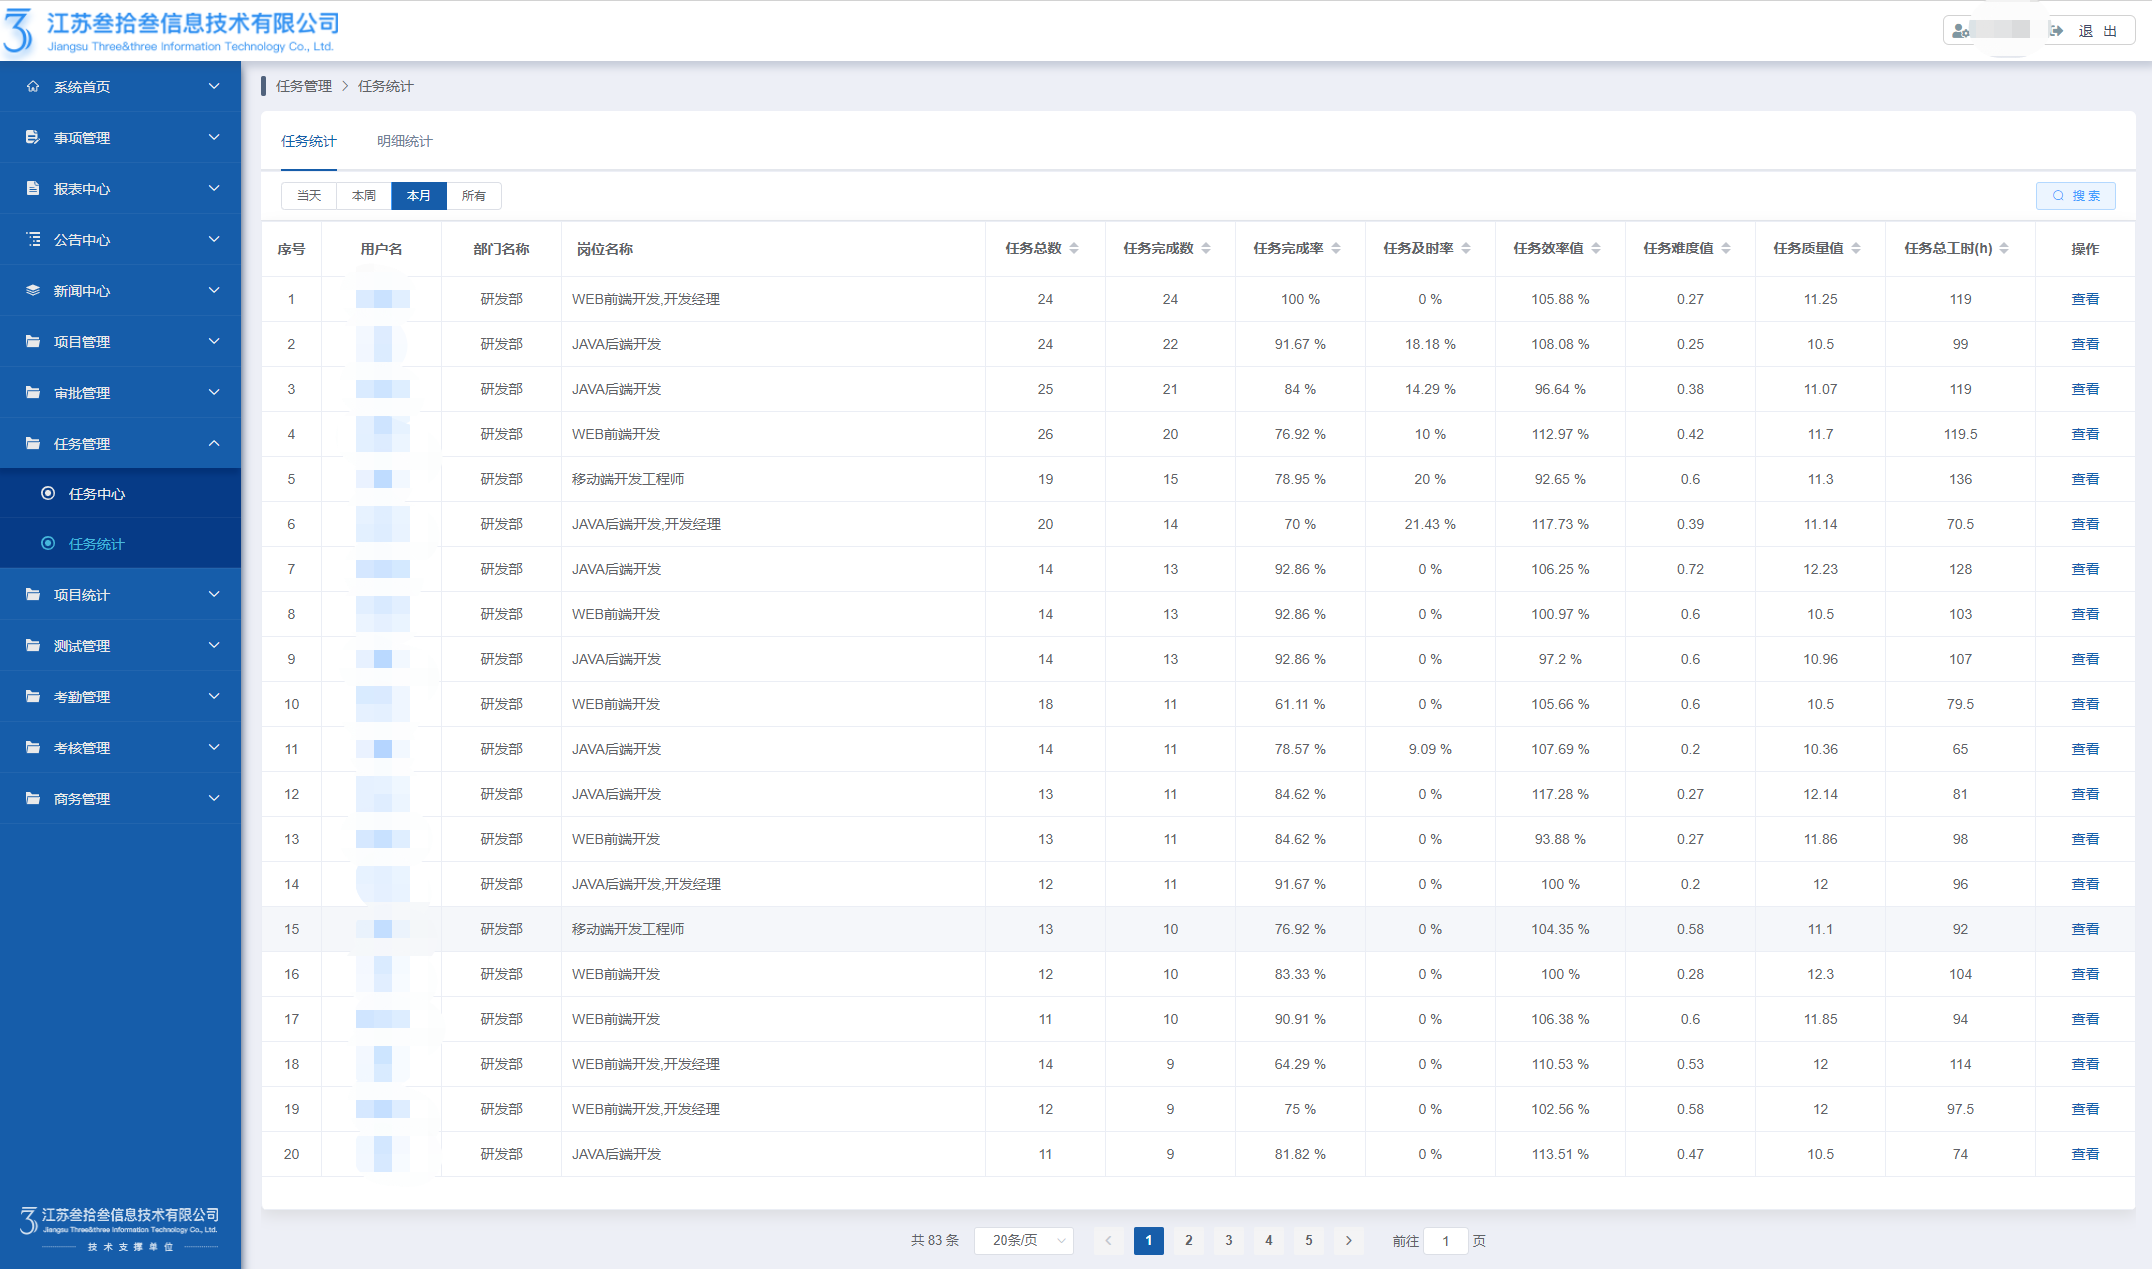The image size is (2152, 1269).
Task: Click the 任务总工时(h) column sort icon
Action: pos(2004,249)
